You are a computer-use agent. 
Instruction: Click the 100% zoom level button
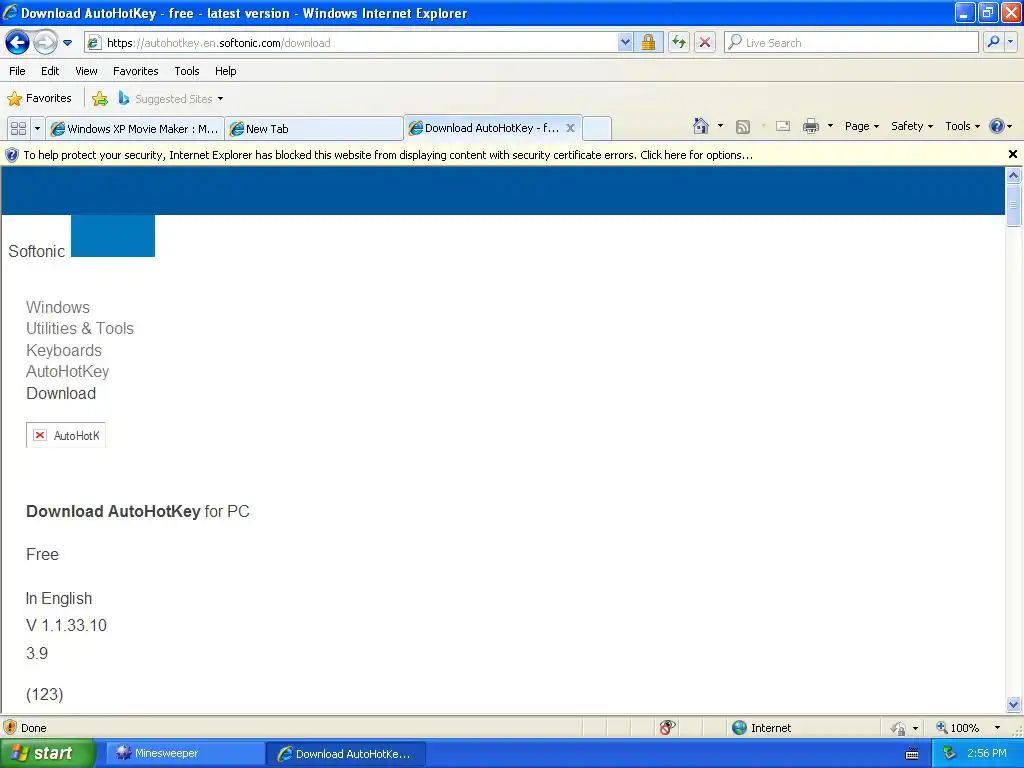pos(957,728)
